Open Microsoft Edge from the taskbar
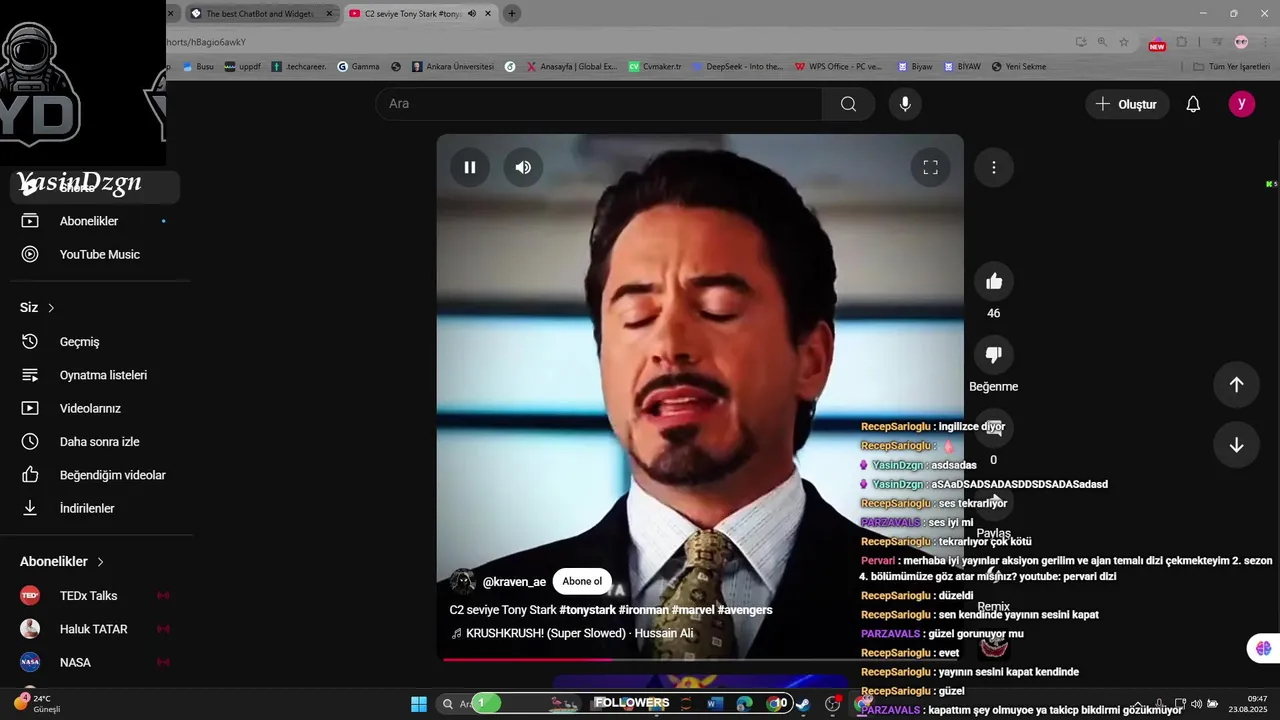The height and width of the screenshot is (720, 1280). click(x=744, y=704)
